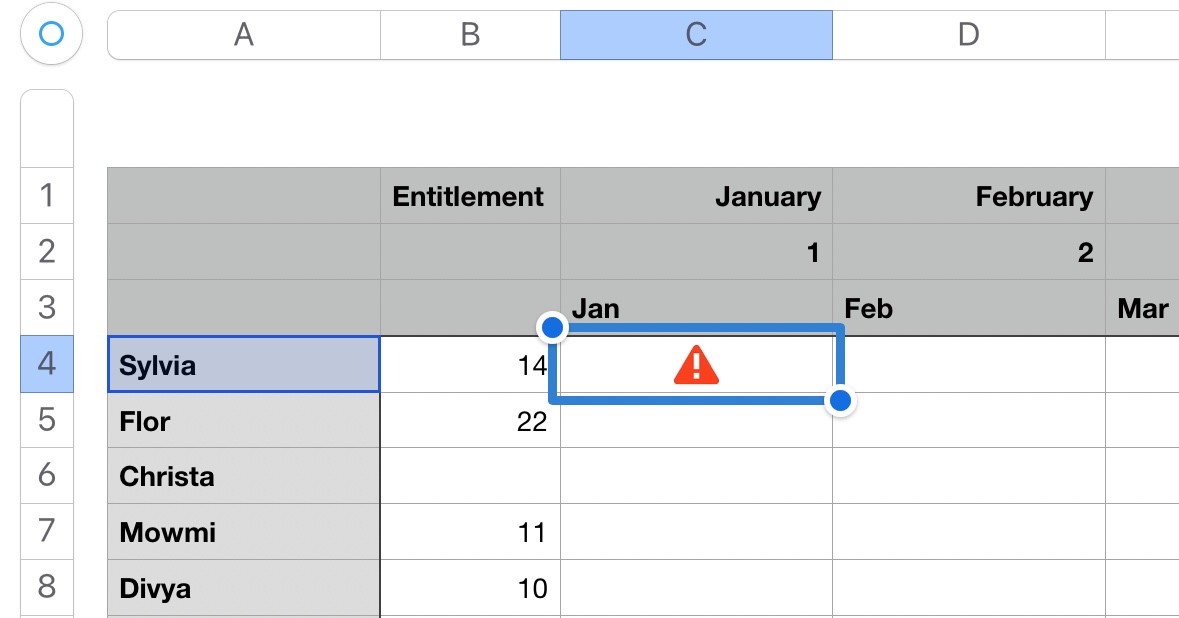Click the top-left selection drag handle
1179x618 pixels.
point(553,326)
